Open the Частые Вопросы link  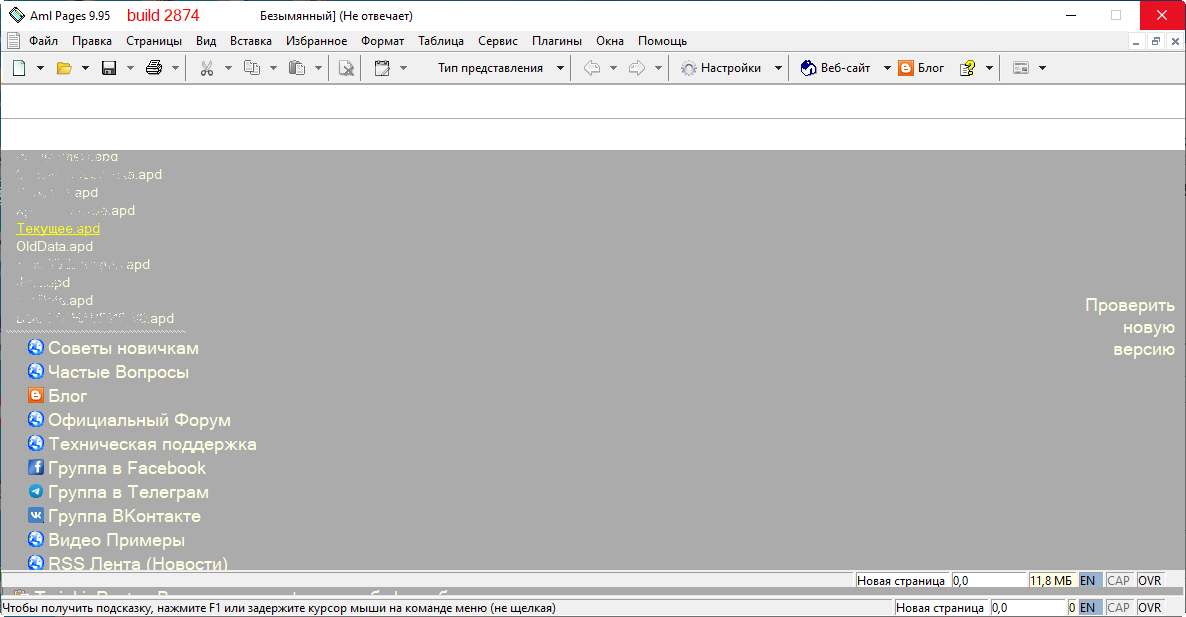pyautogui.click(x=118, y=372)
